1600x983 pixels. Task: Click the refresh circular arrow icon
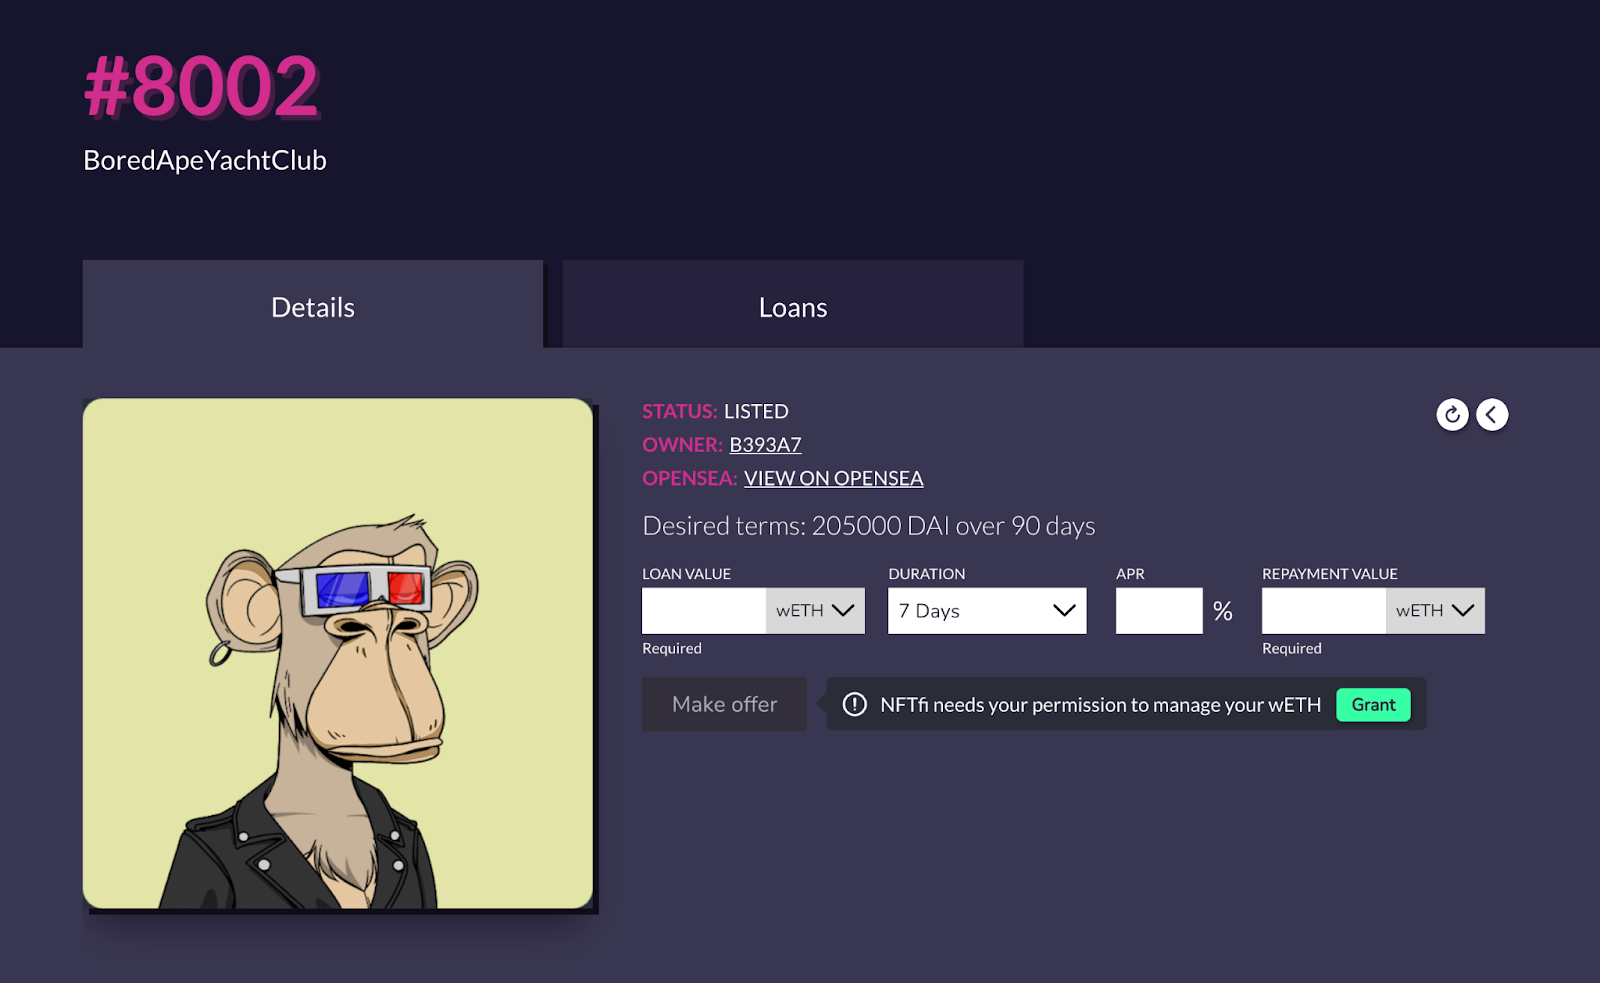pyautogui.click(x=1452, y=414)
